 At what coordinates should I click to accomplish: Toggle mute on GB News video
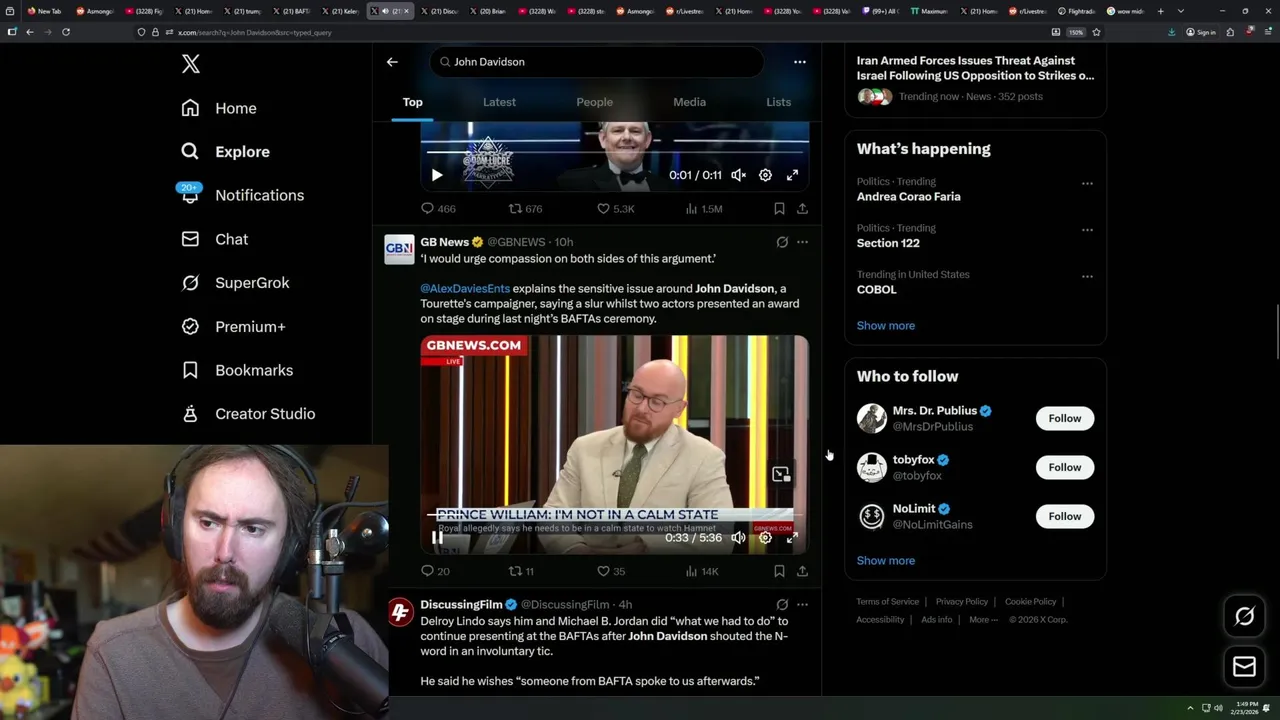point(738,538)
